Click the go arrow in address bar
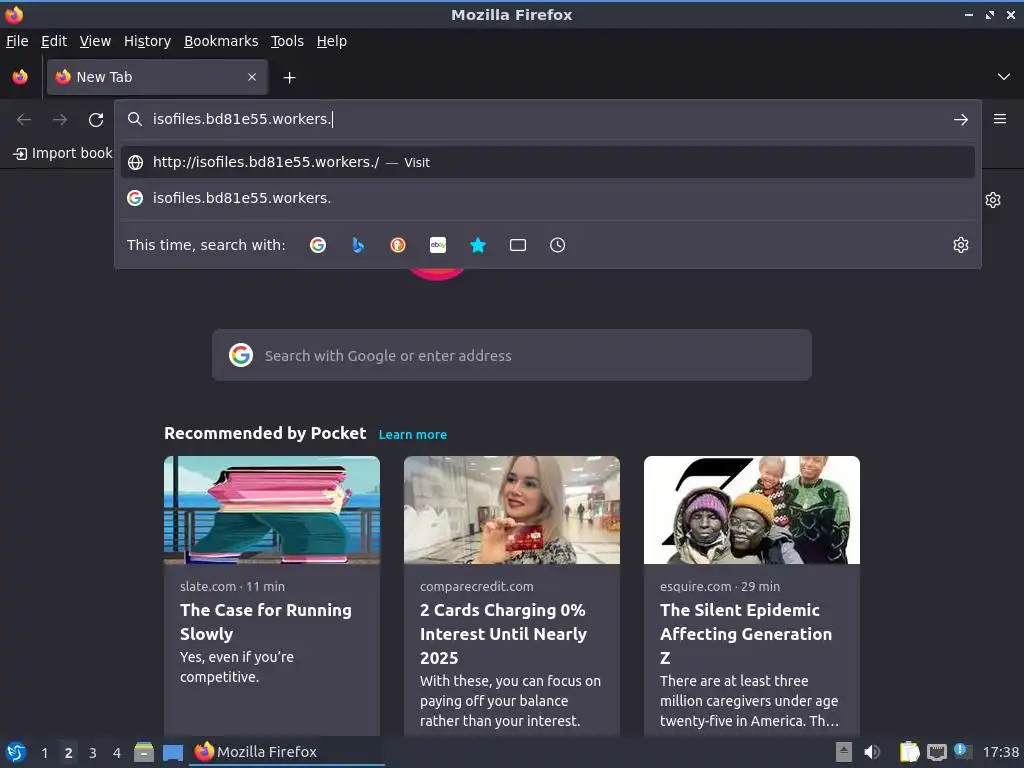Screen dimensions: 1024x768 (961, 120)
